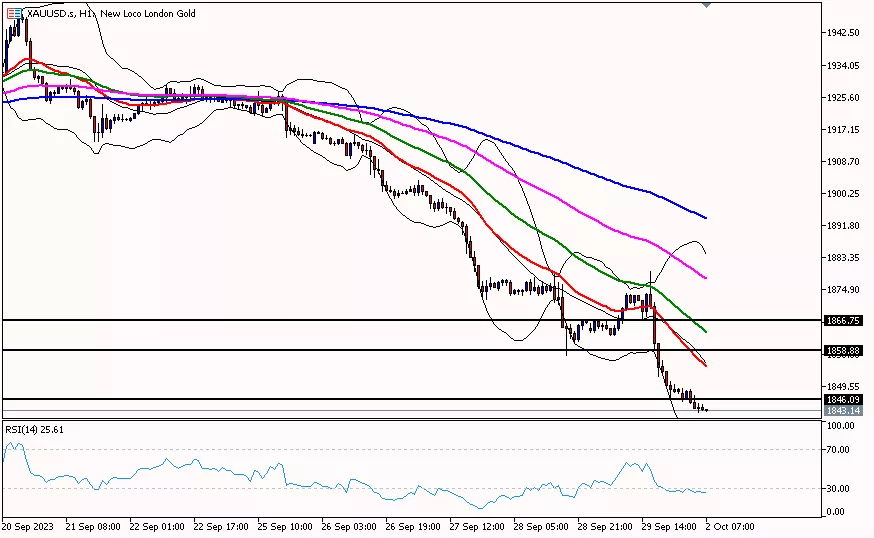Click the 1849.55 price scale value
This screenshot has height=538, width=874.
coord(843,386)
